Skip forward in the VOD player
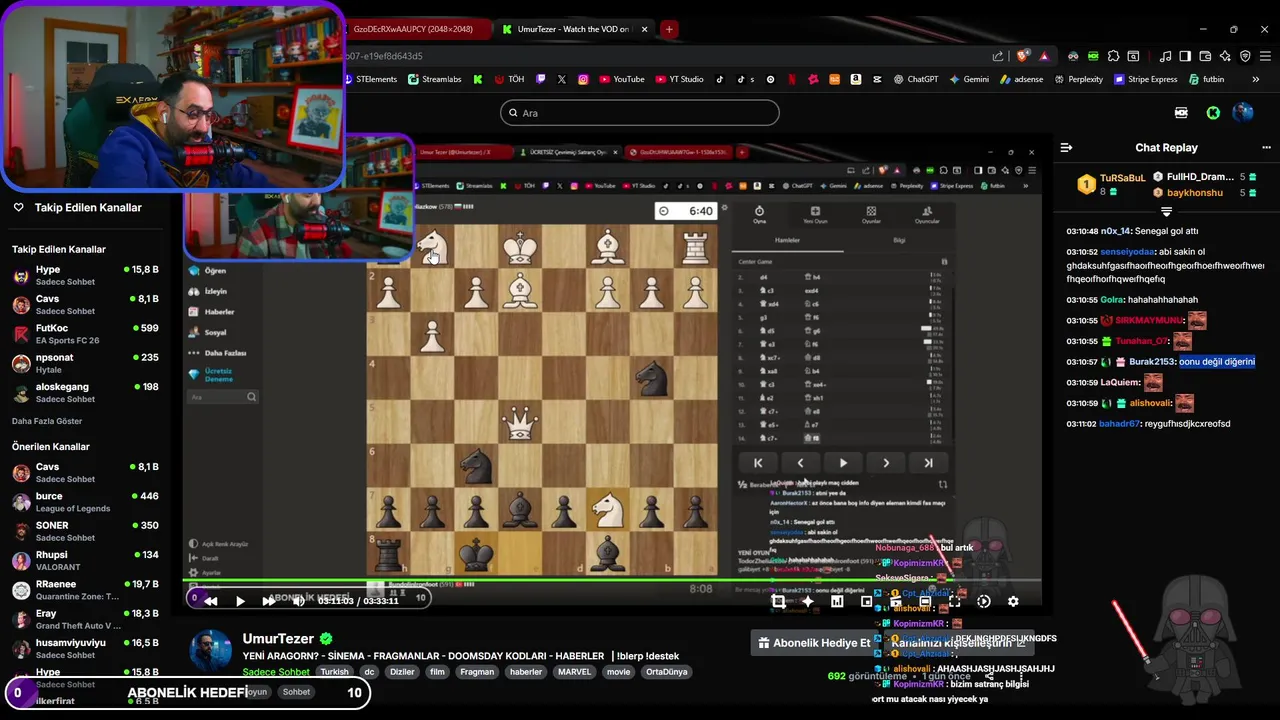This screenshot has height=720, width=1280. [268, 601]
